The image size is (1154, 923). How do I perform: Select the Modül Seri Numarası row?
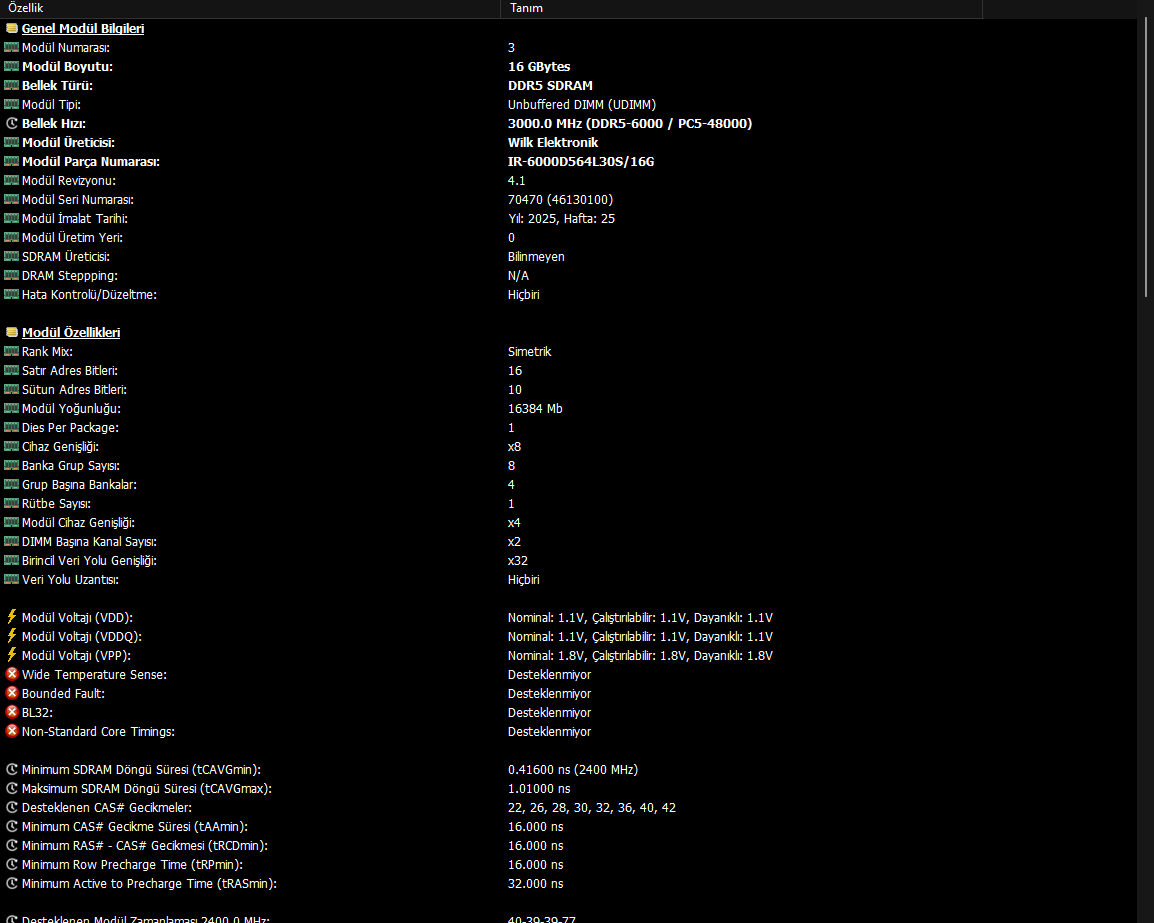click(78, 199)
